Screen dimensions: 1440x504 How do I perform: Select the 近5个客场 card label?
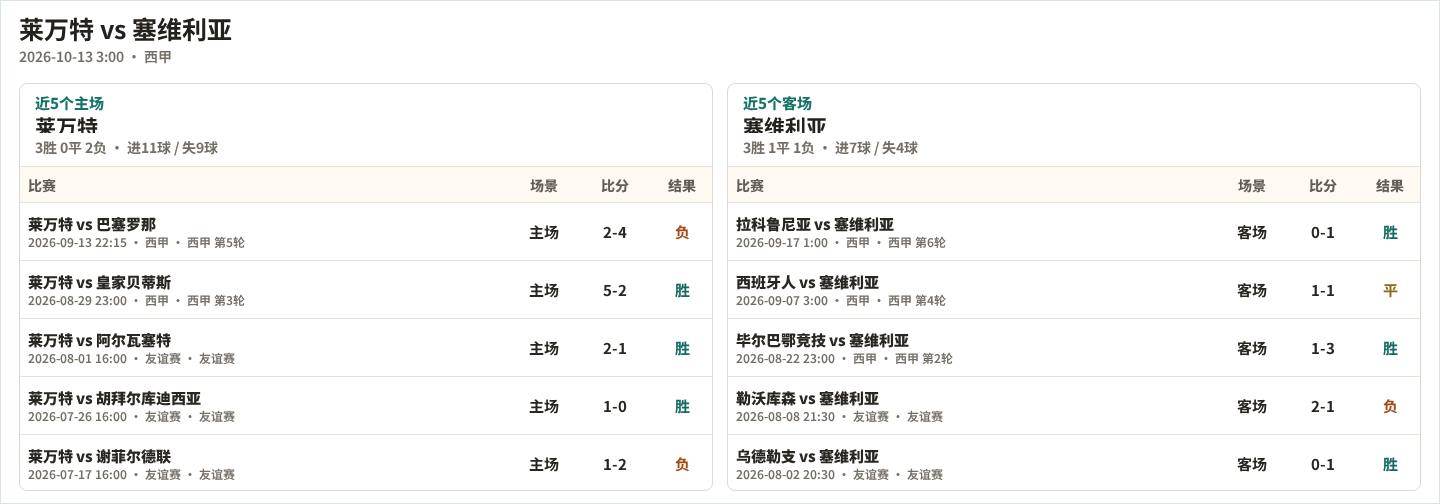click(777, 103)
